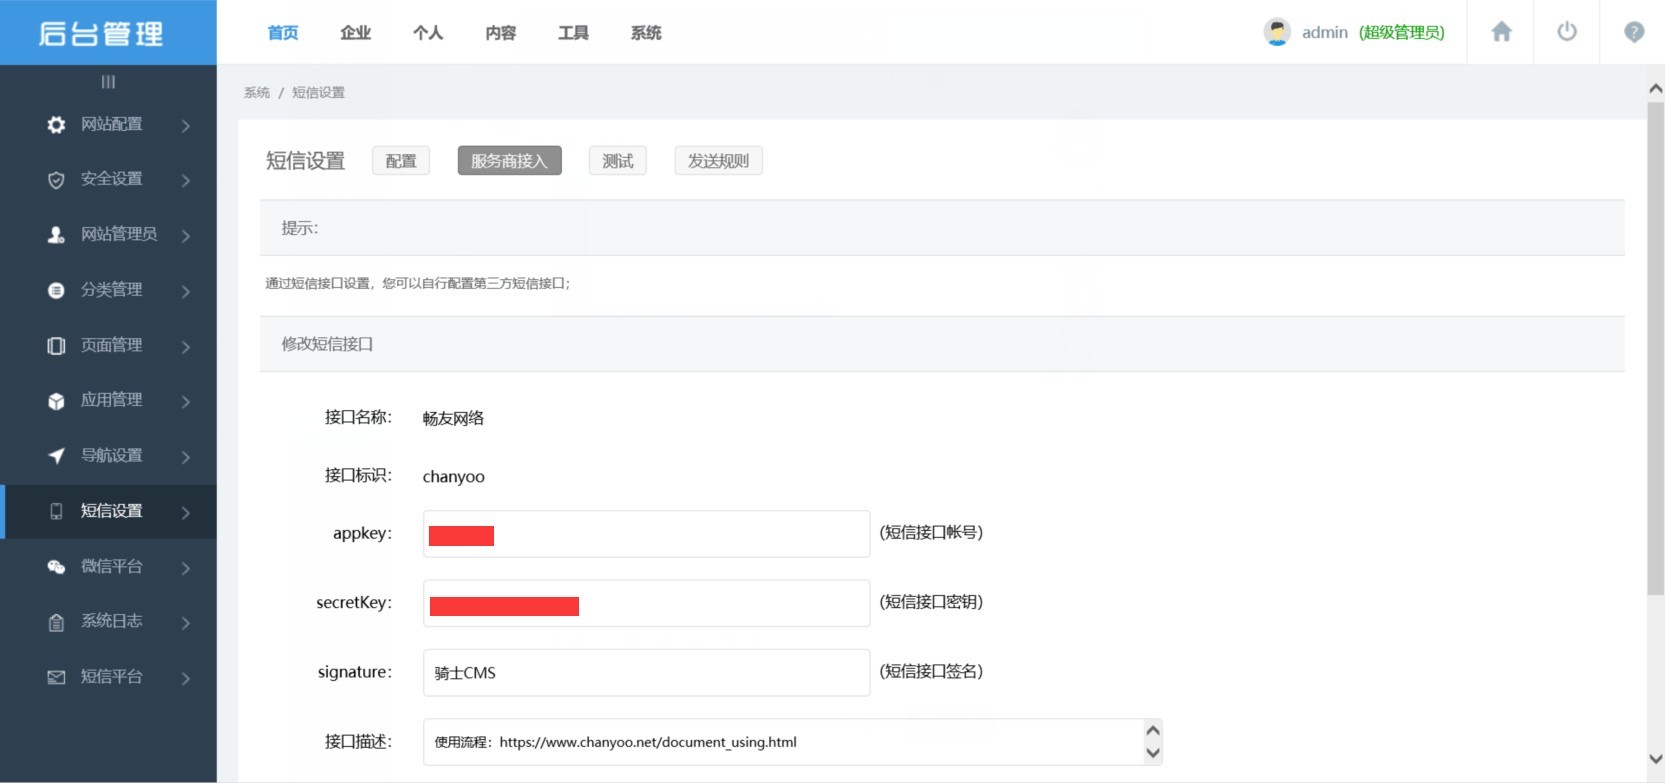
Task: Switch to the 服务商接入 tab
Action: click(509, 161)
